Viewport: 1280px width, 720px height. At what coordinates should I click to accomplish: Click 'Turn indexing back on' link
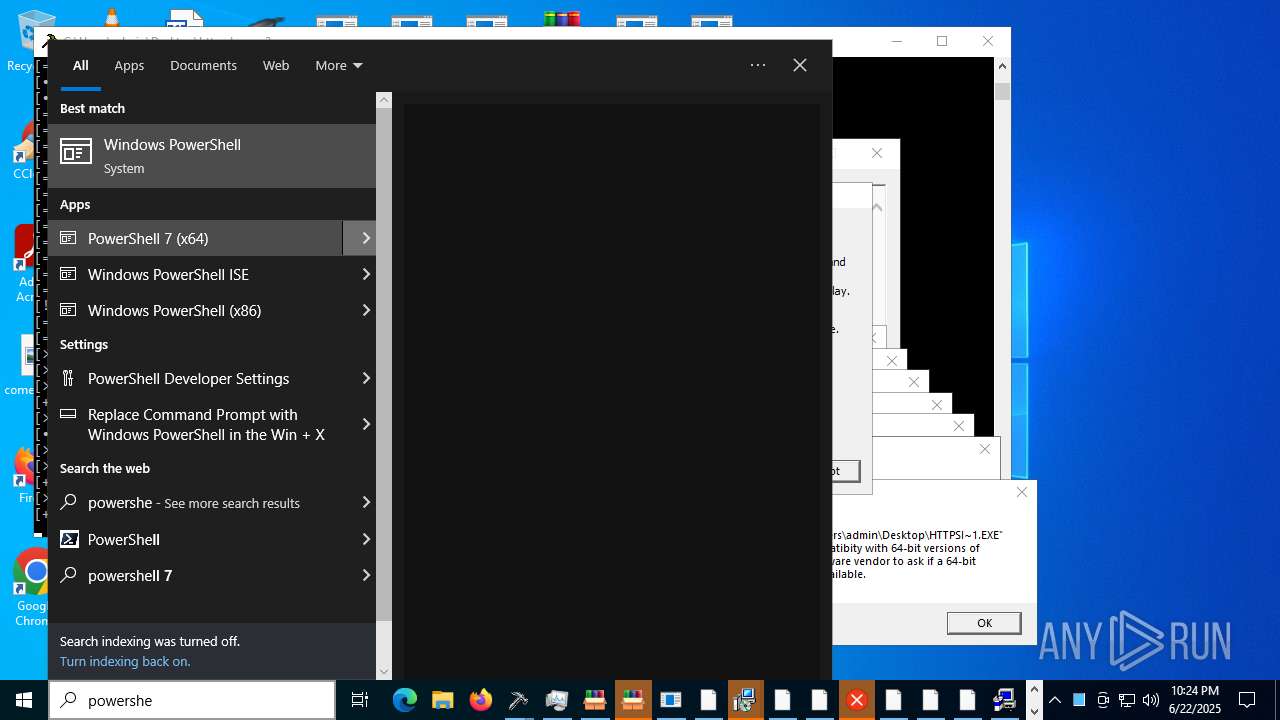click(x=125, y=661)
